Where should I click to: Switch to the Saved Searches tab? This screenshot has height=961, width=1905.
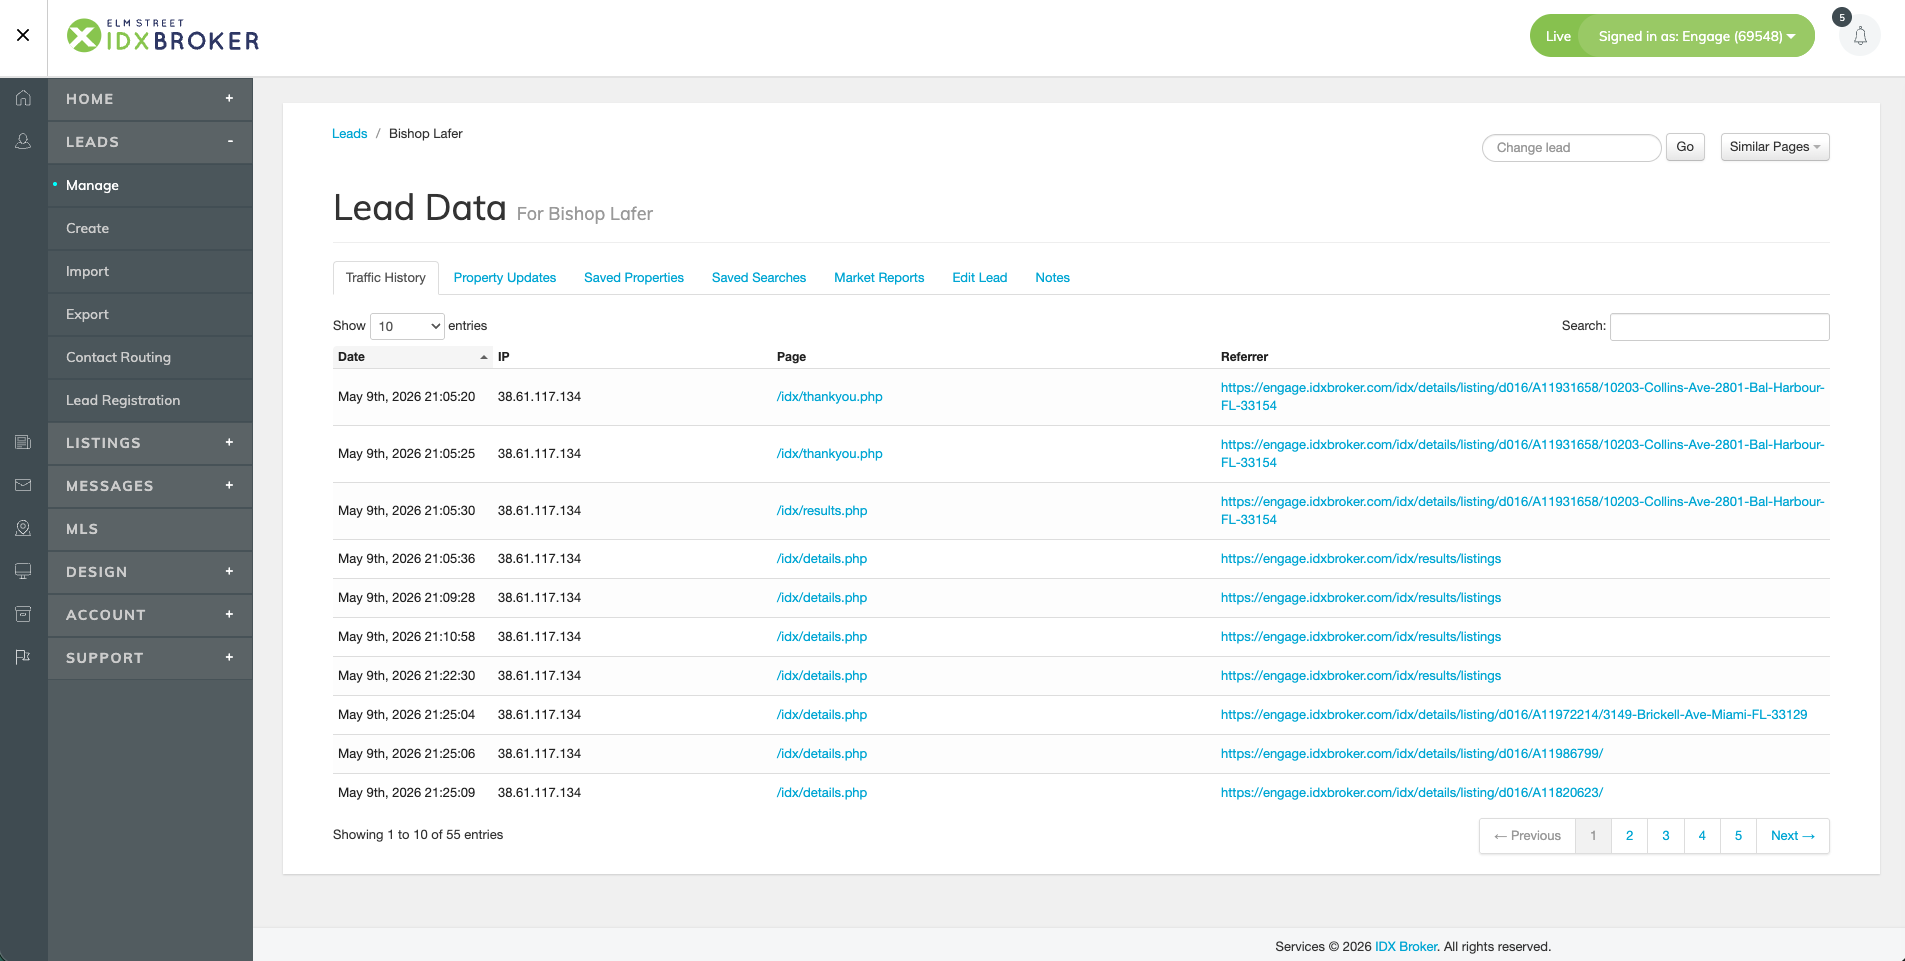pos(759,278)
